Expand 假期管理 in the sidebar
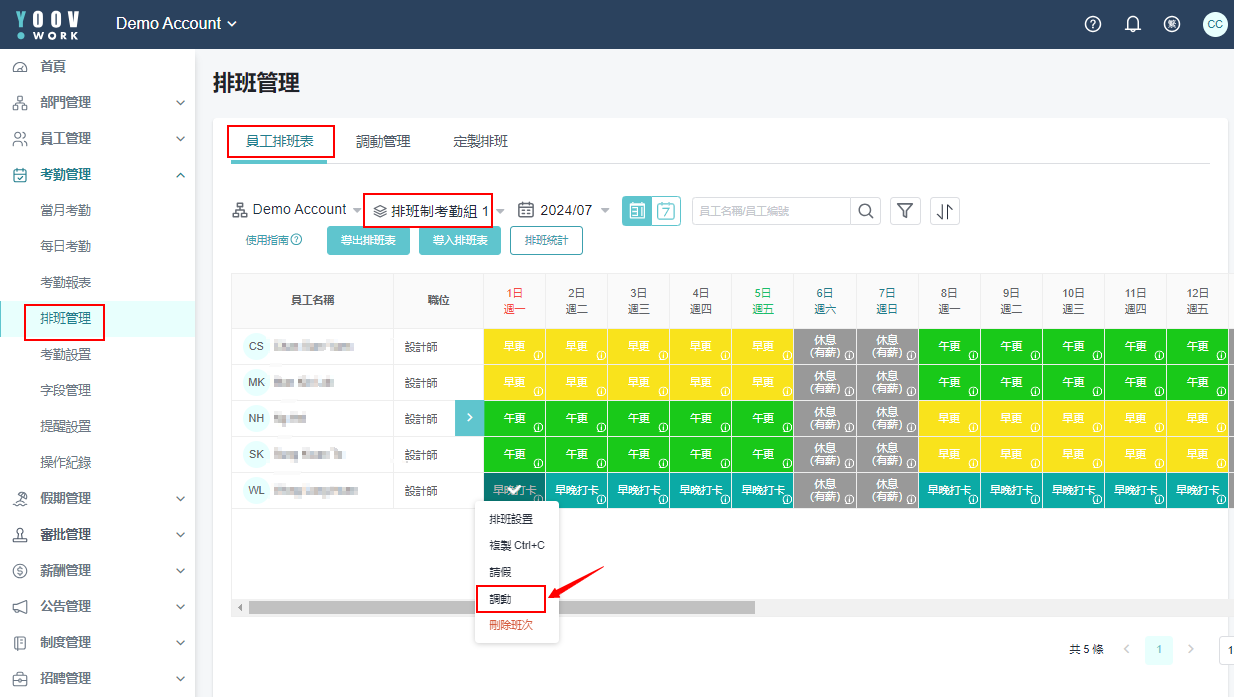The image size is (1234, 697). 97,498
